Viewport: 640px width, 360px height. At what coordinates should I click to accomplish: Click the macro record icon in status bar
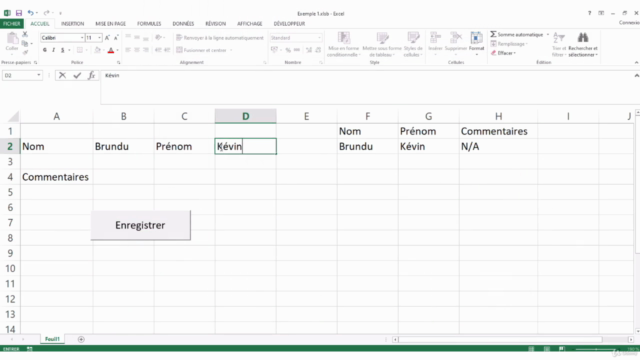click(x=29, y=349)
